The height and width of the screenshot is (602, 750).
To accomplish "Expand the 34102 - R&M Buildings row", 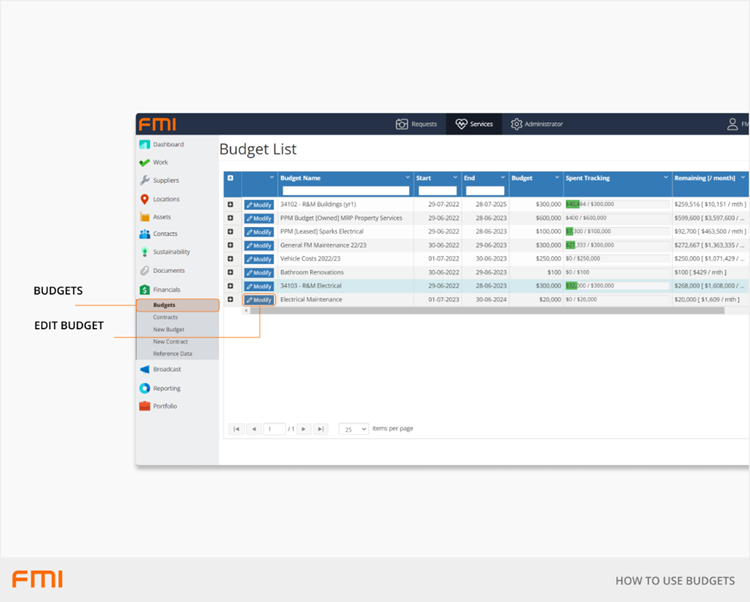I will click(231, 204).
